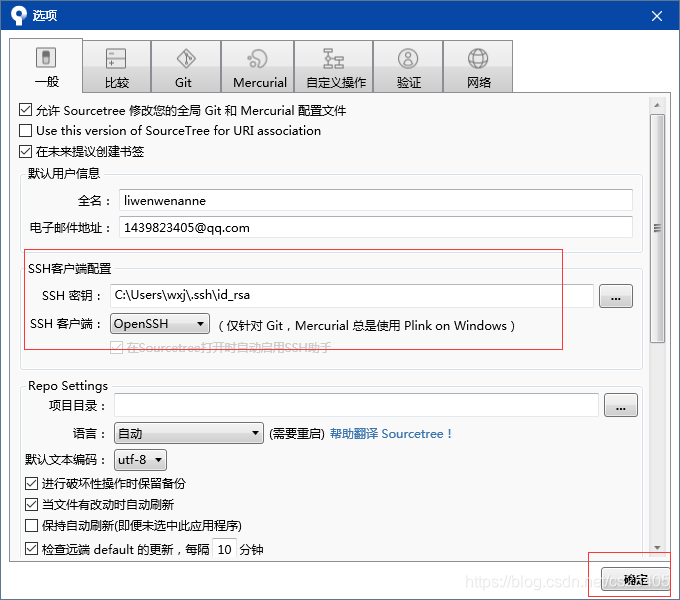Image resolution: width=680 pixels, height=600 pixels.
Task: Enable 保持自动刷新 even when app not selected
Action: (x=31, y=525)
